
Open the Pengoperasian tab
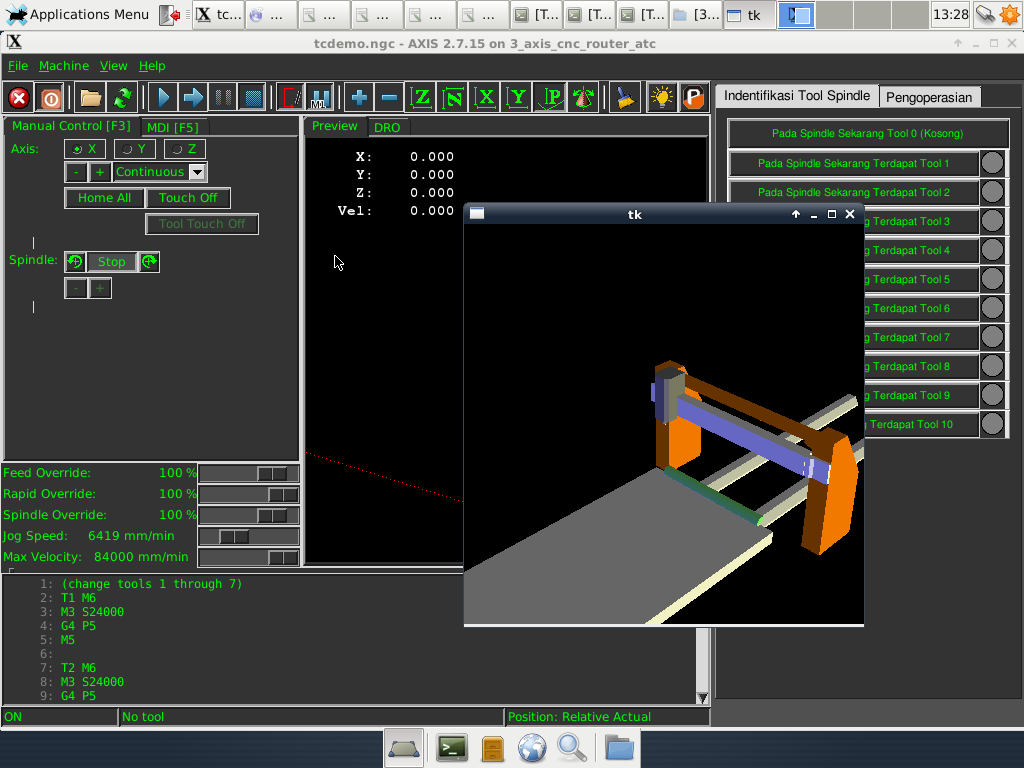click(929, 97)
